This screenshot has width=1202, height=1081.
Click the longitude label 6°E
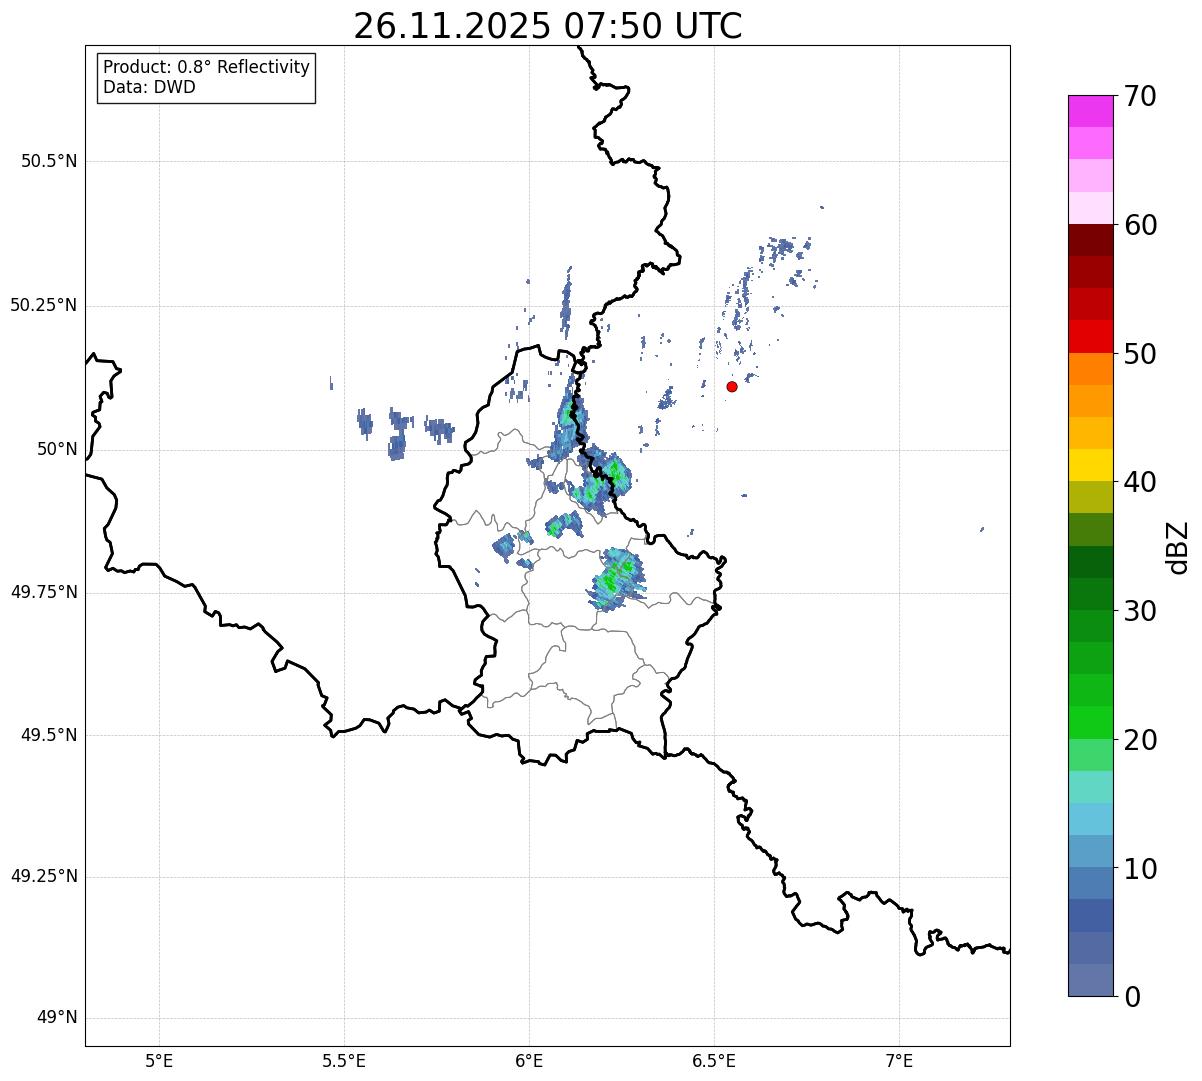click(529, 1060)
